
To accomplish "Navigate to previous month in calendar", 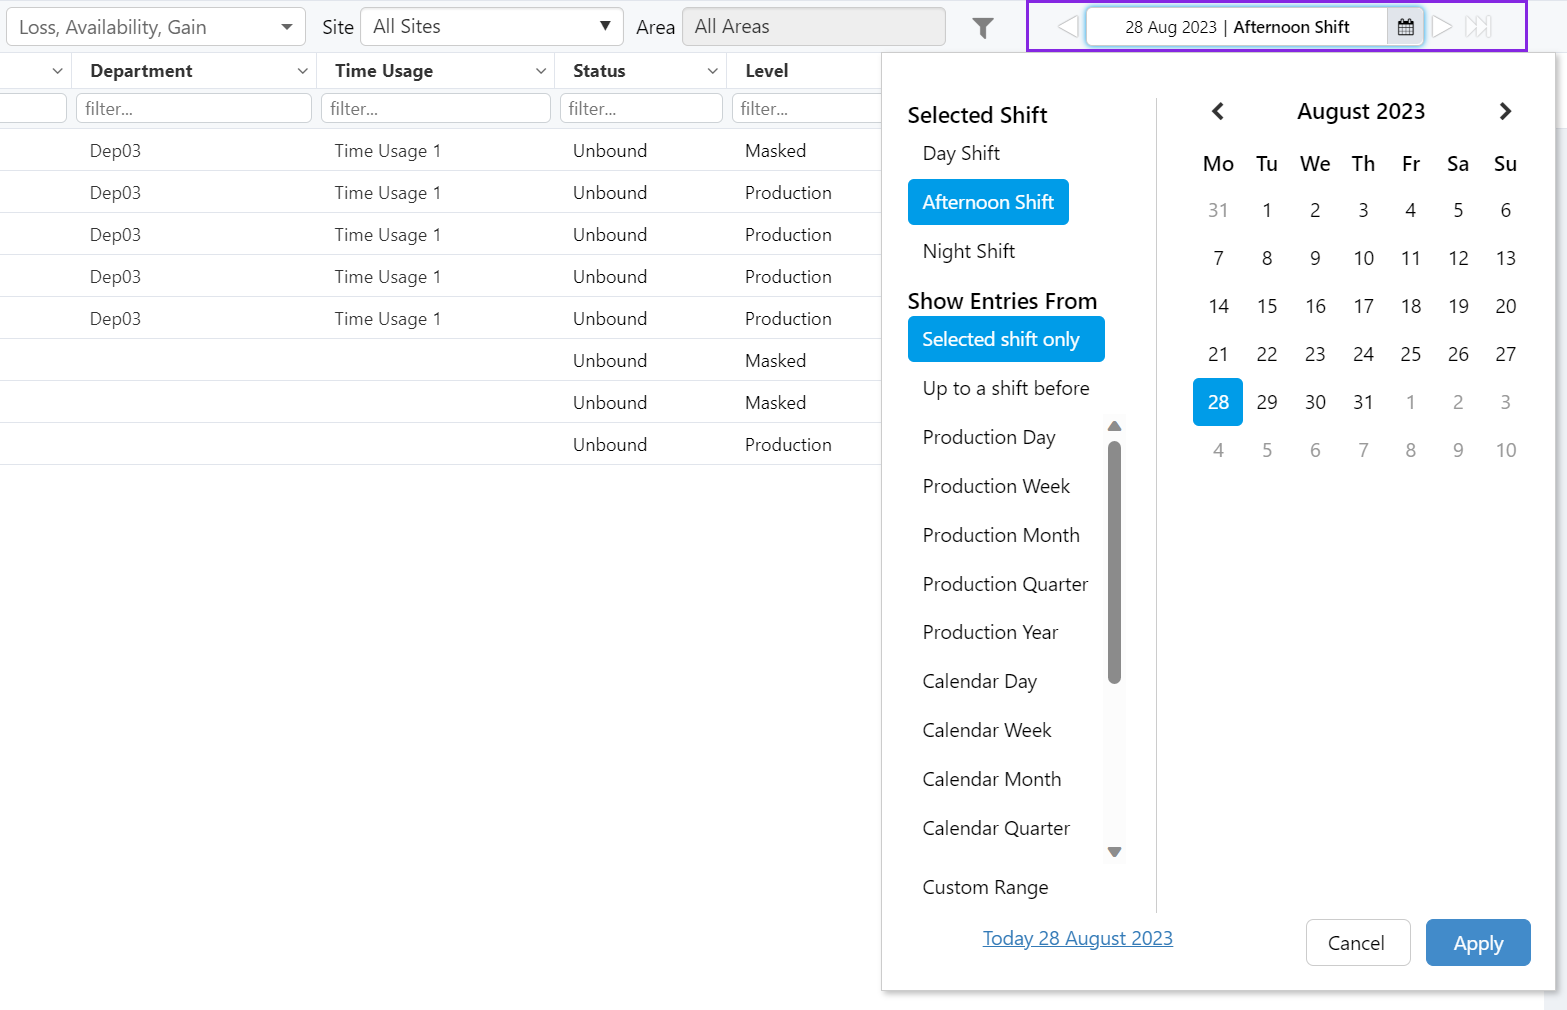I will click(1217, 111).
